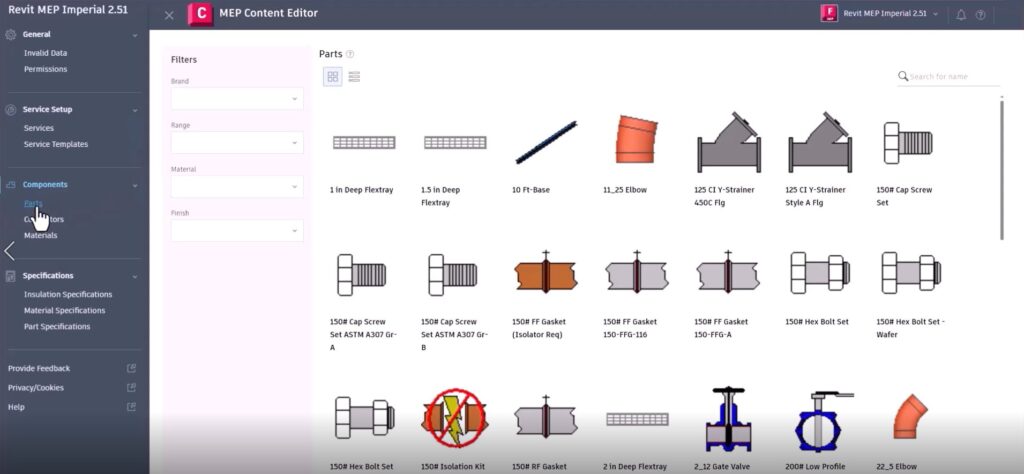Collapse the General section chevron

click(135, 35)
